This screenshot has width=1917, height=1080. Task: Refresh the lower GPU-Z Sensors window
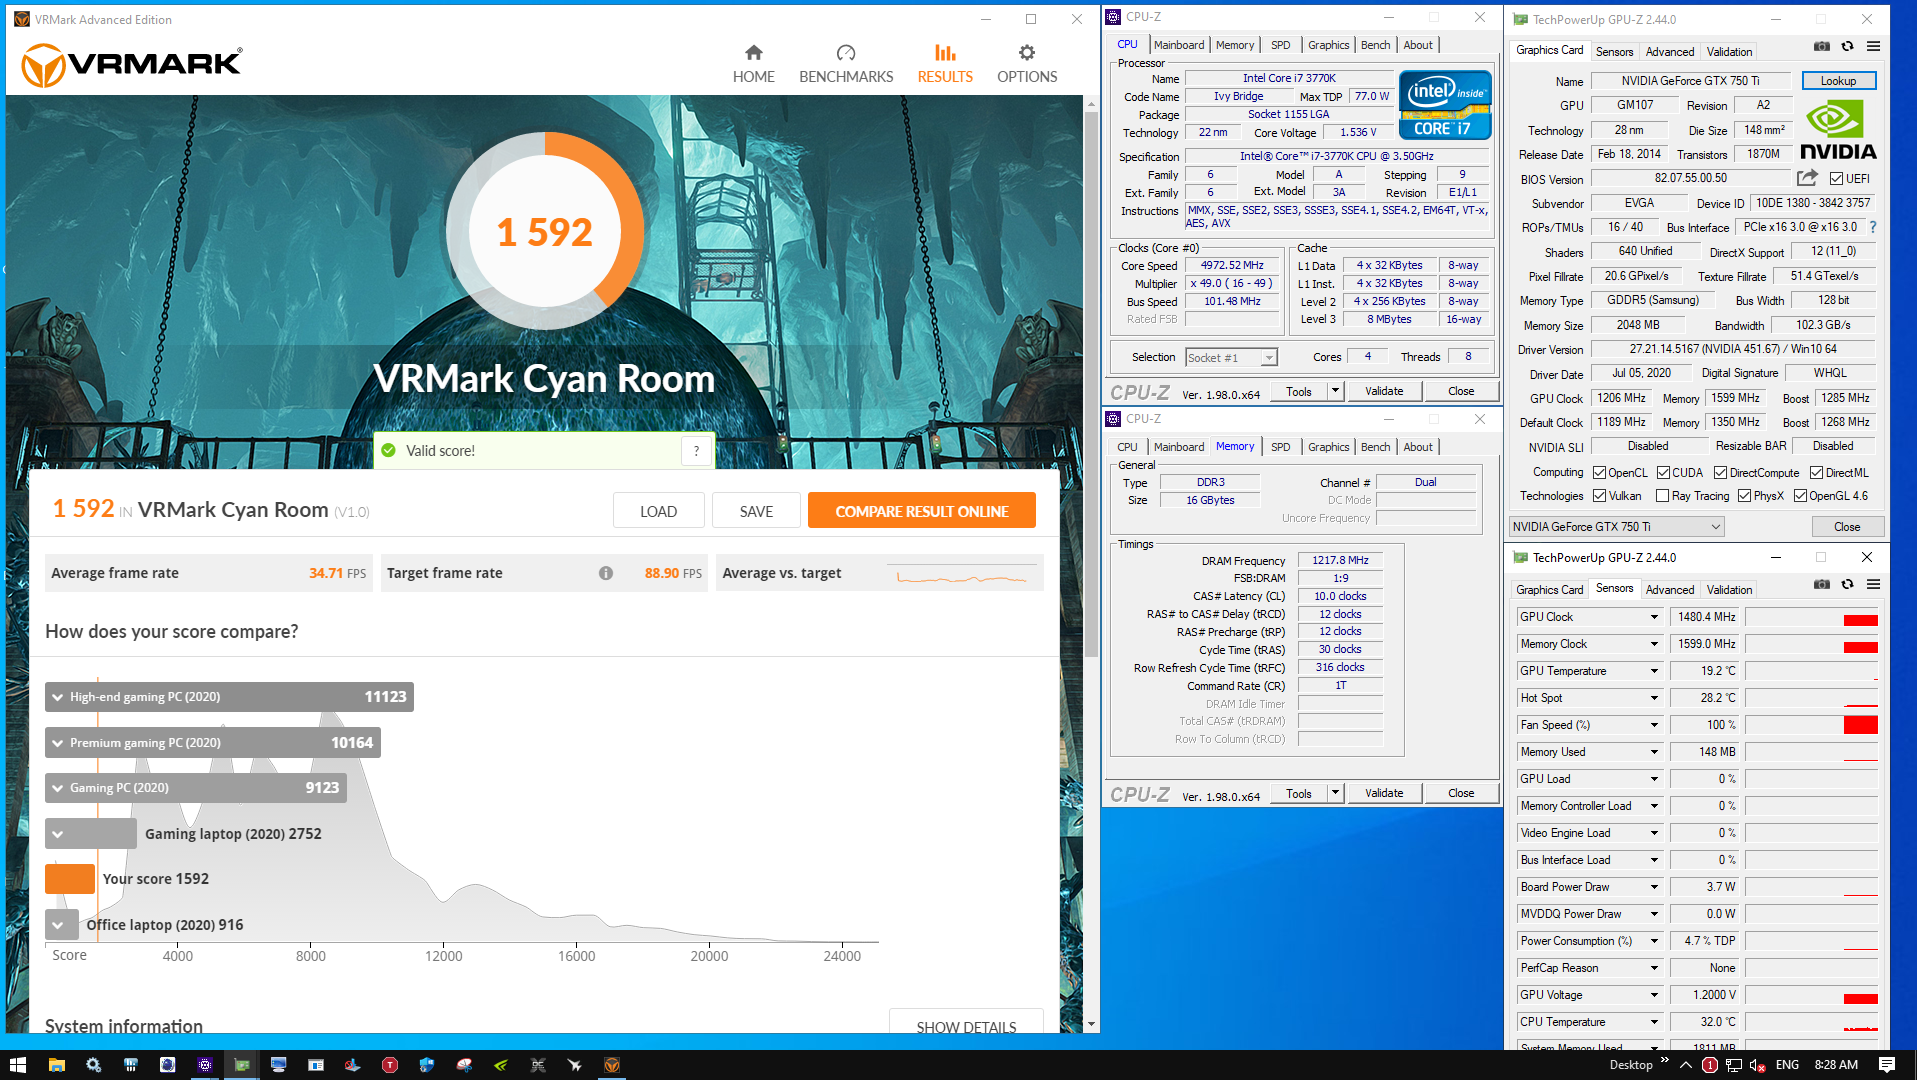click(1848, 584)
